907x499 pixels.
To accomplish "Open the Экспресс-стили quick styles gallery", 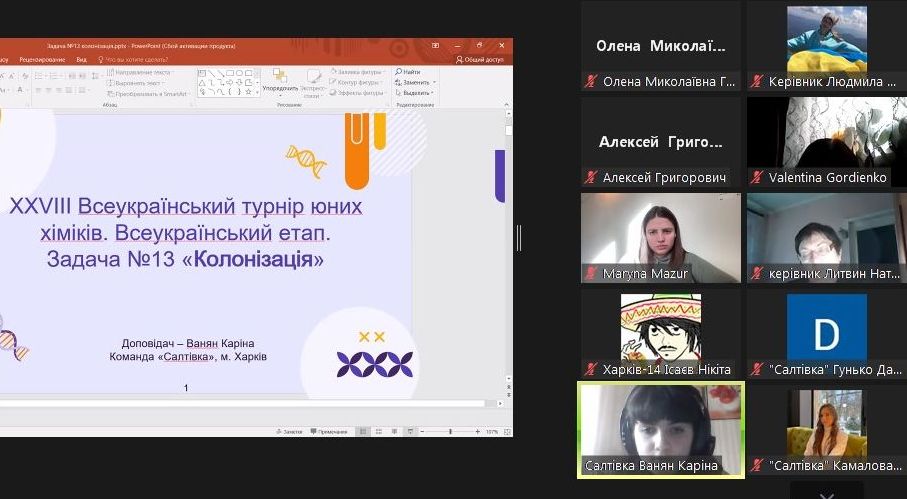I will tap(314, 84).
